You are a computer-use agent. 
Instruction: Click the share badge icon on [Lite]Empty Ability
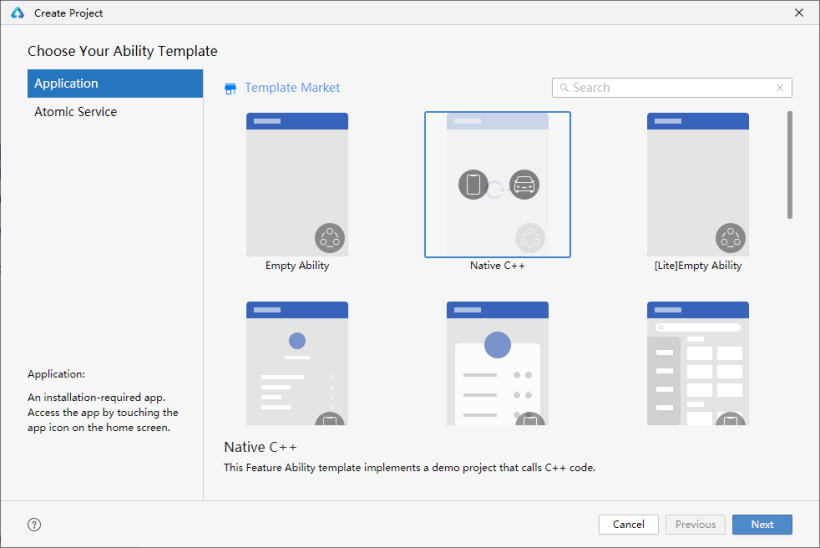[x=731, y=238]
